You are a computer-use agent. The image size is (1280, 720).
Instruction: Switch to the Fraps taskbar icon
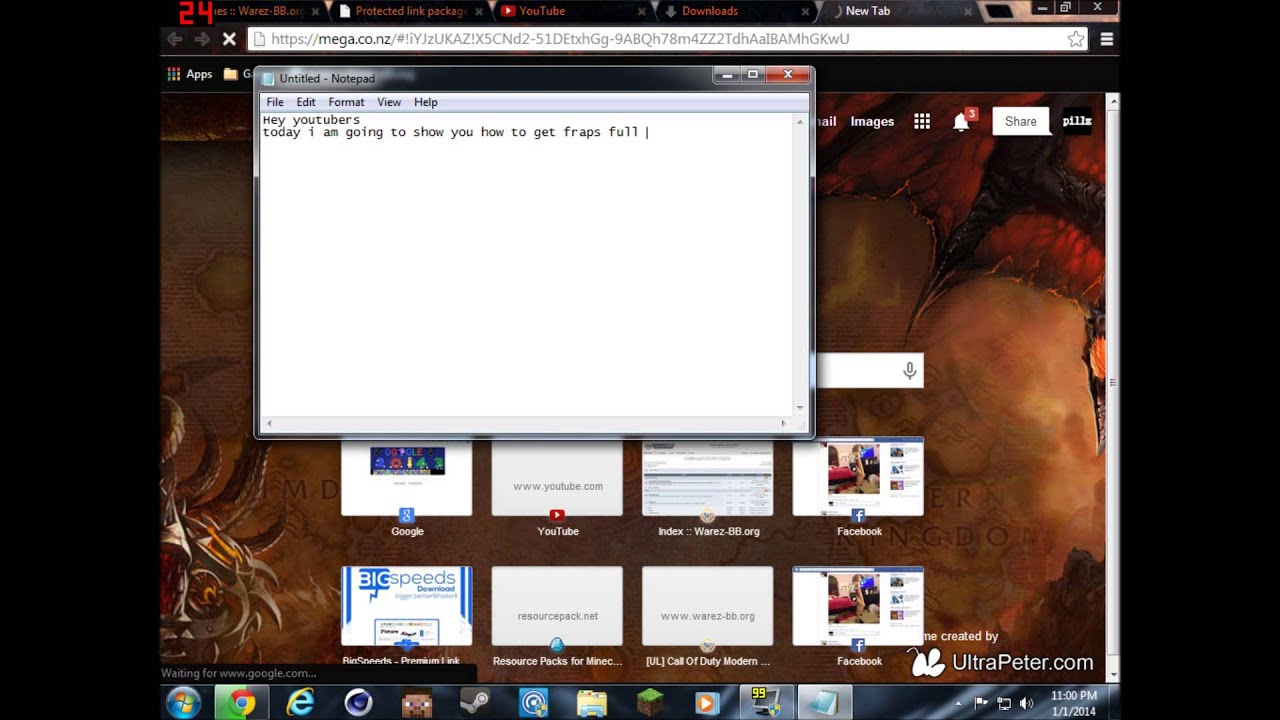tap(766, 703)
